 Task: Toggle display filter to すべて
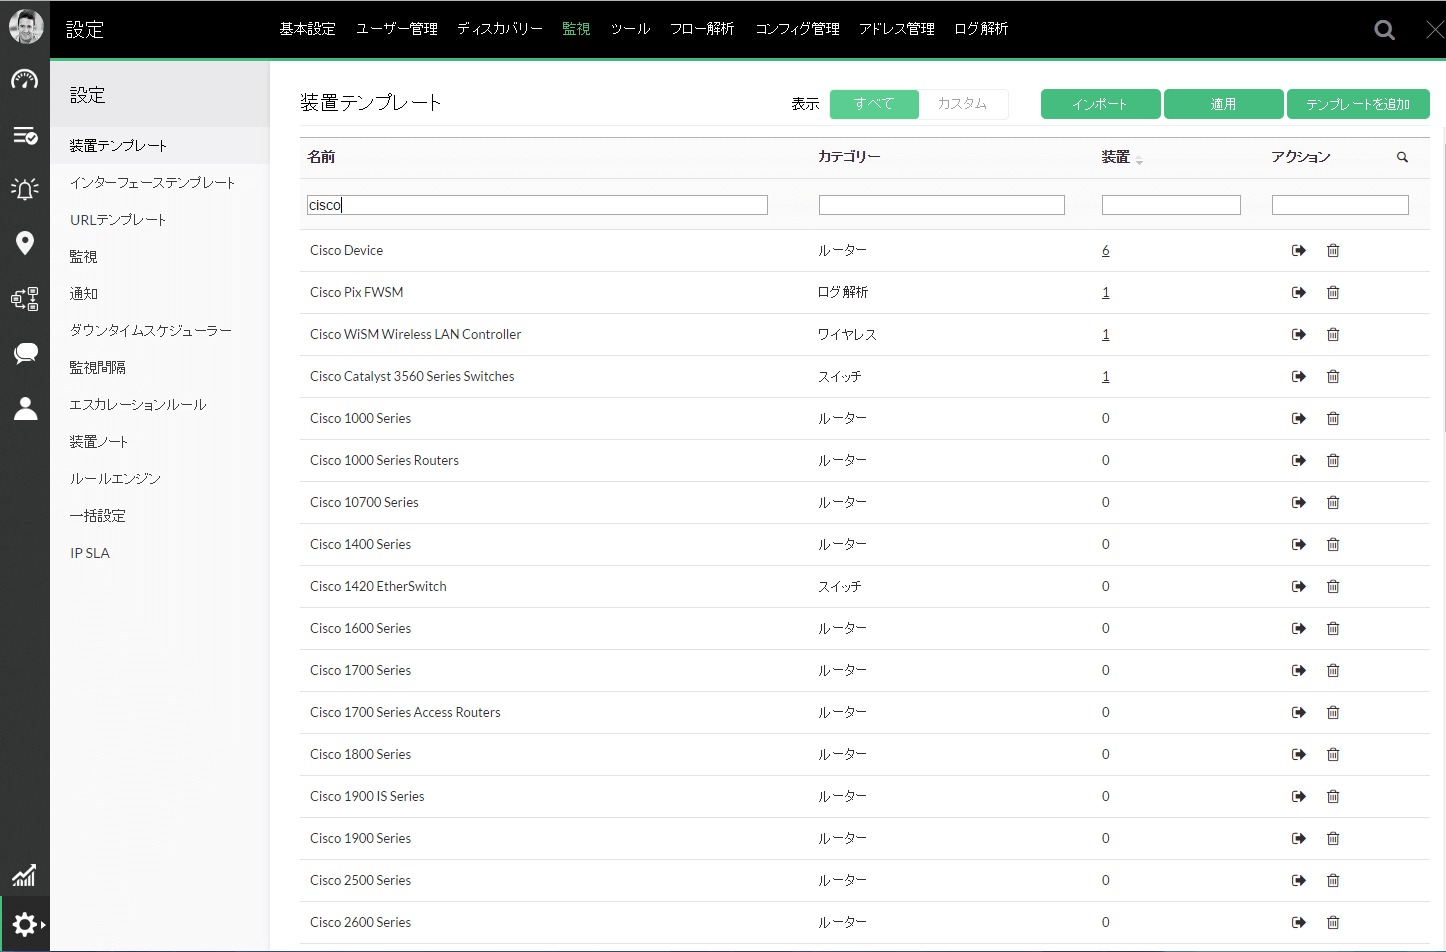point(874,104)
